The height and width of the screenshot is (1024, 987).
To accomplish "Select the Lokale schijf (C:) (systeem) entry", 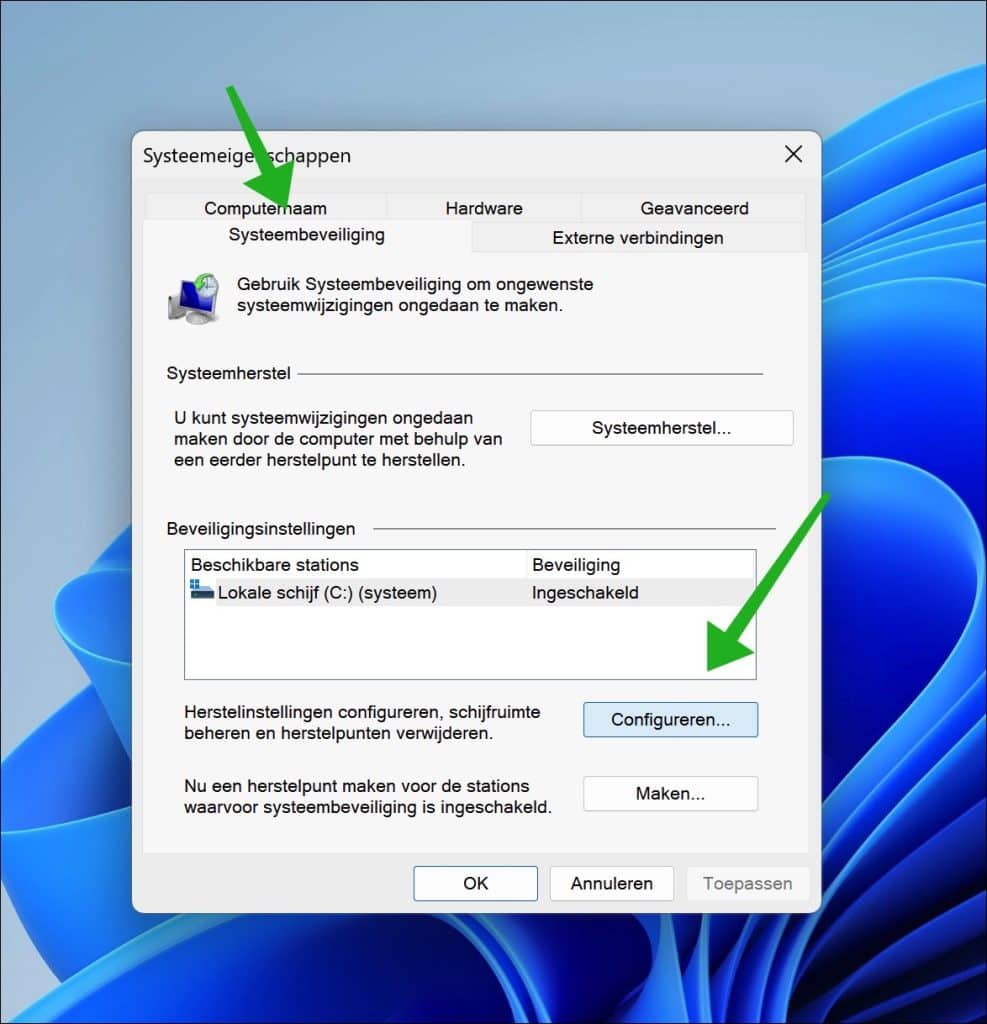I will point(350,592).
